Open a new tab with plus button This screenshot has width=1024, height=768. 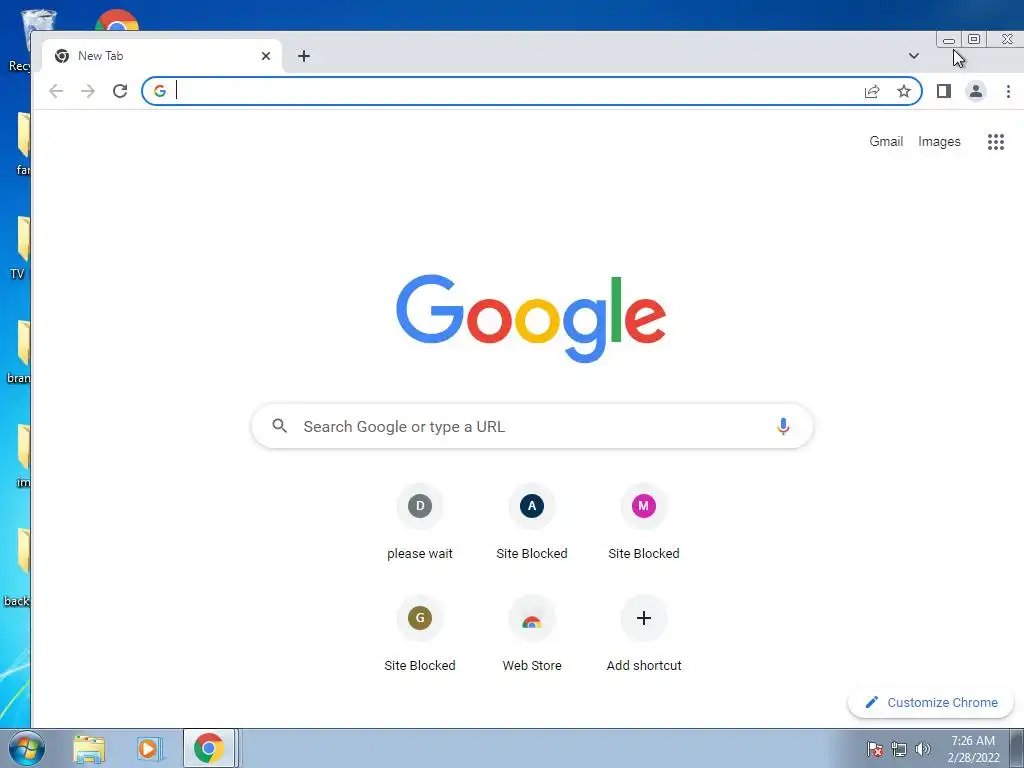point(304,56)
